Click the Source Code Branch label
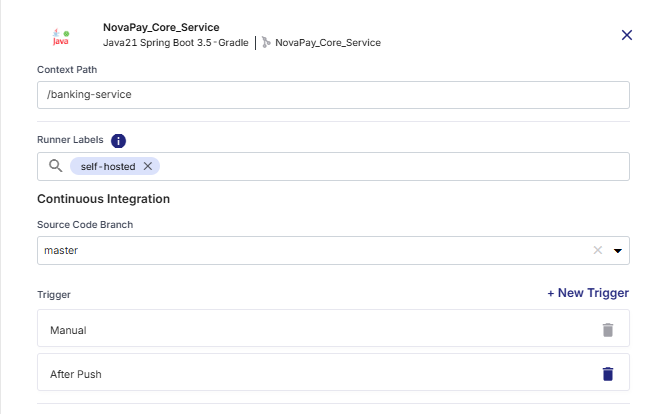Image resolution: width=670 pixels, height=414 pixels. pyautogui.click(x=85, y=225)
